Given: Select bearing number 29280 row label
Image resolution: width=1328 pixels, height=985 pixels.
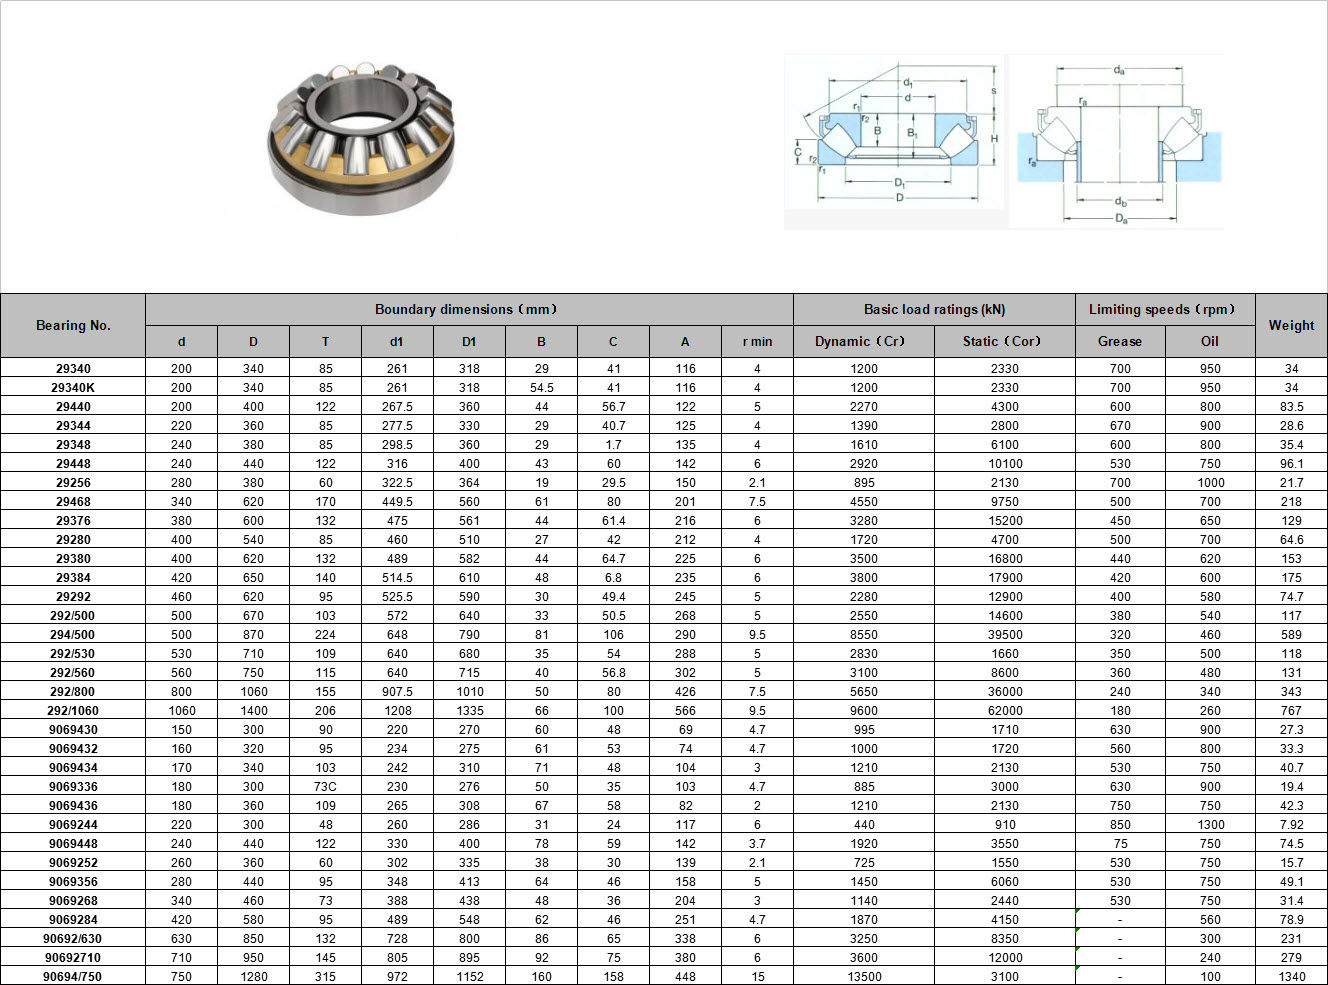Looking at the screenshot, I should click(73, 540).
